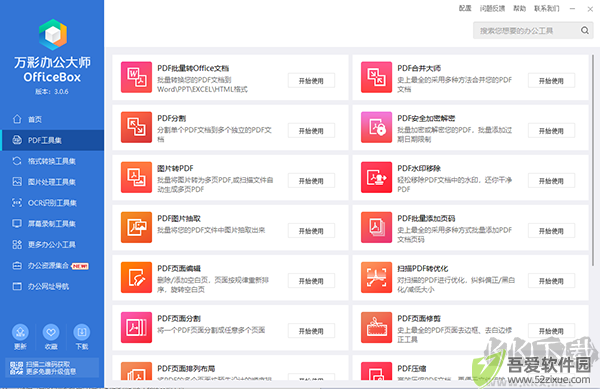Click the PDF页面排列布局 title text

pyautogui.click(x=186, y=369)
